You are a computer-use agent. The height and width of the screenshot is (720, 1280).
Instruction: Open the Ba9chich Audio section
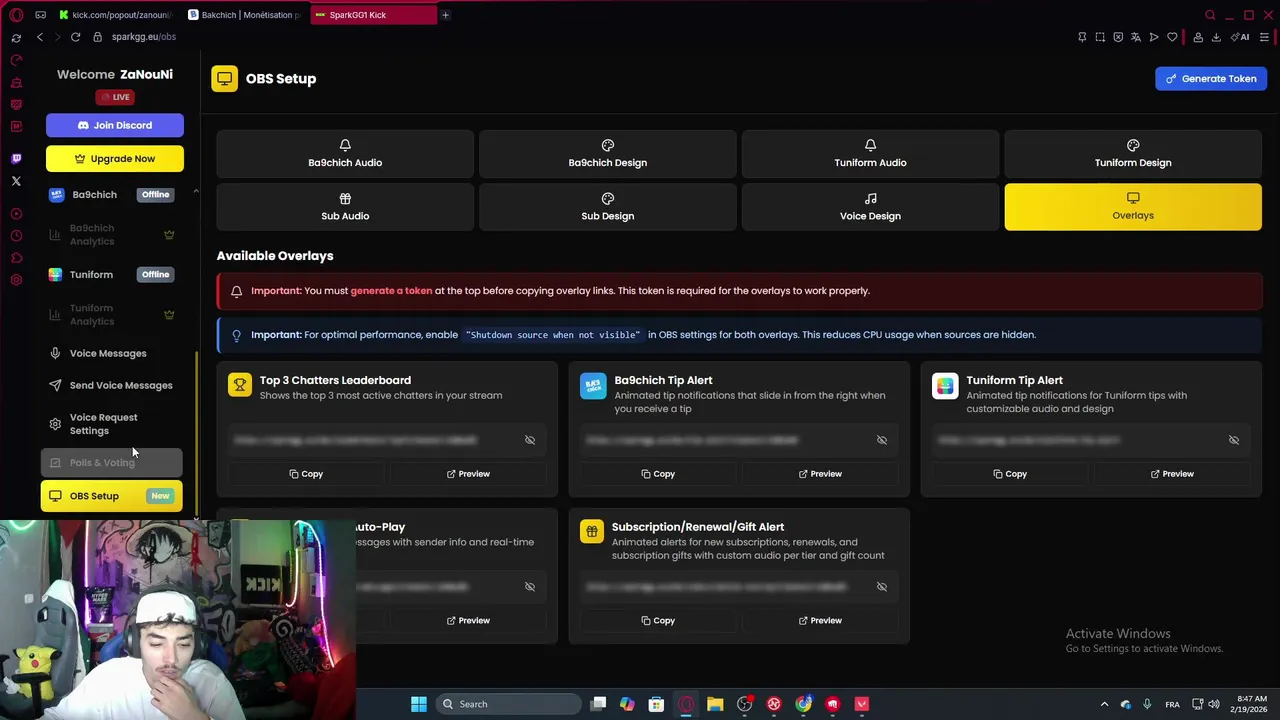point(345,153)
